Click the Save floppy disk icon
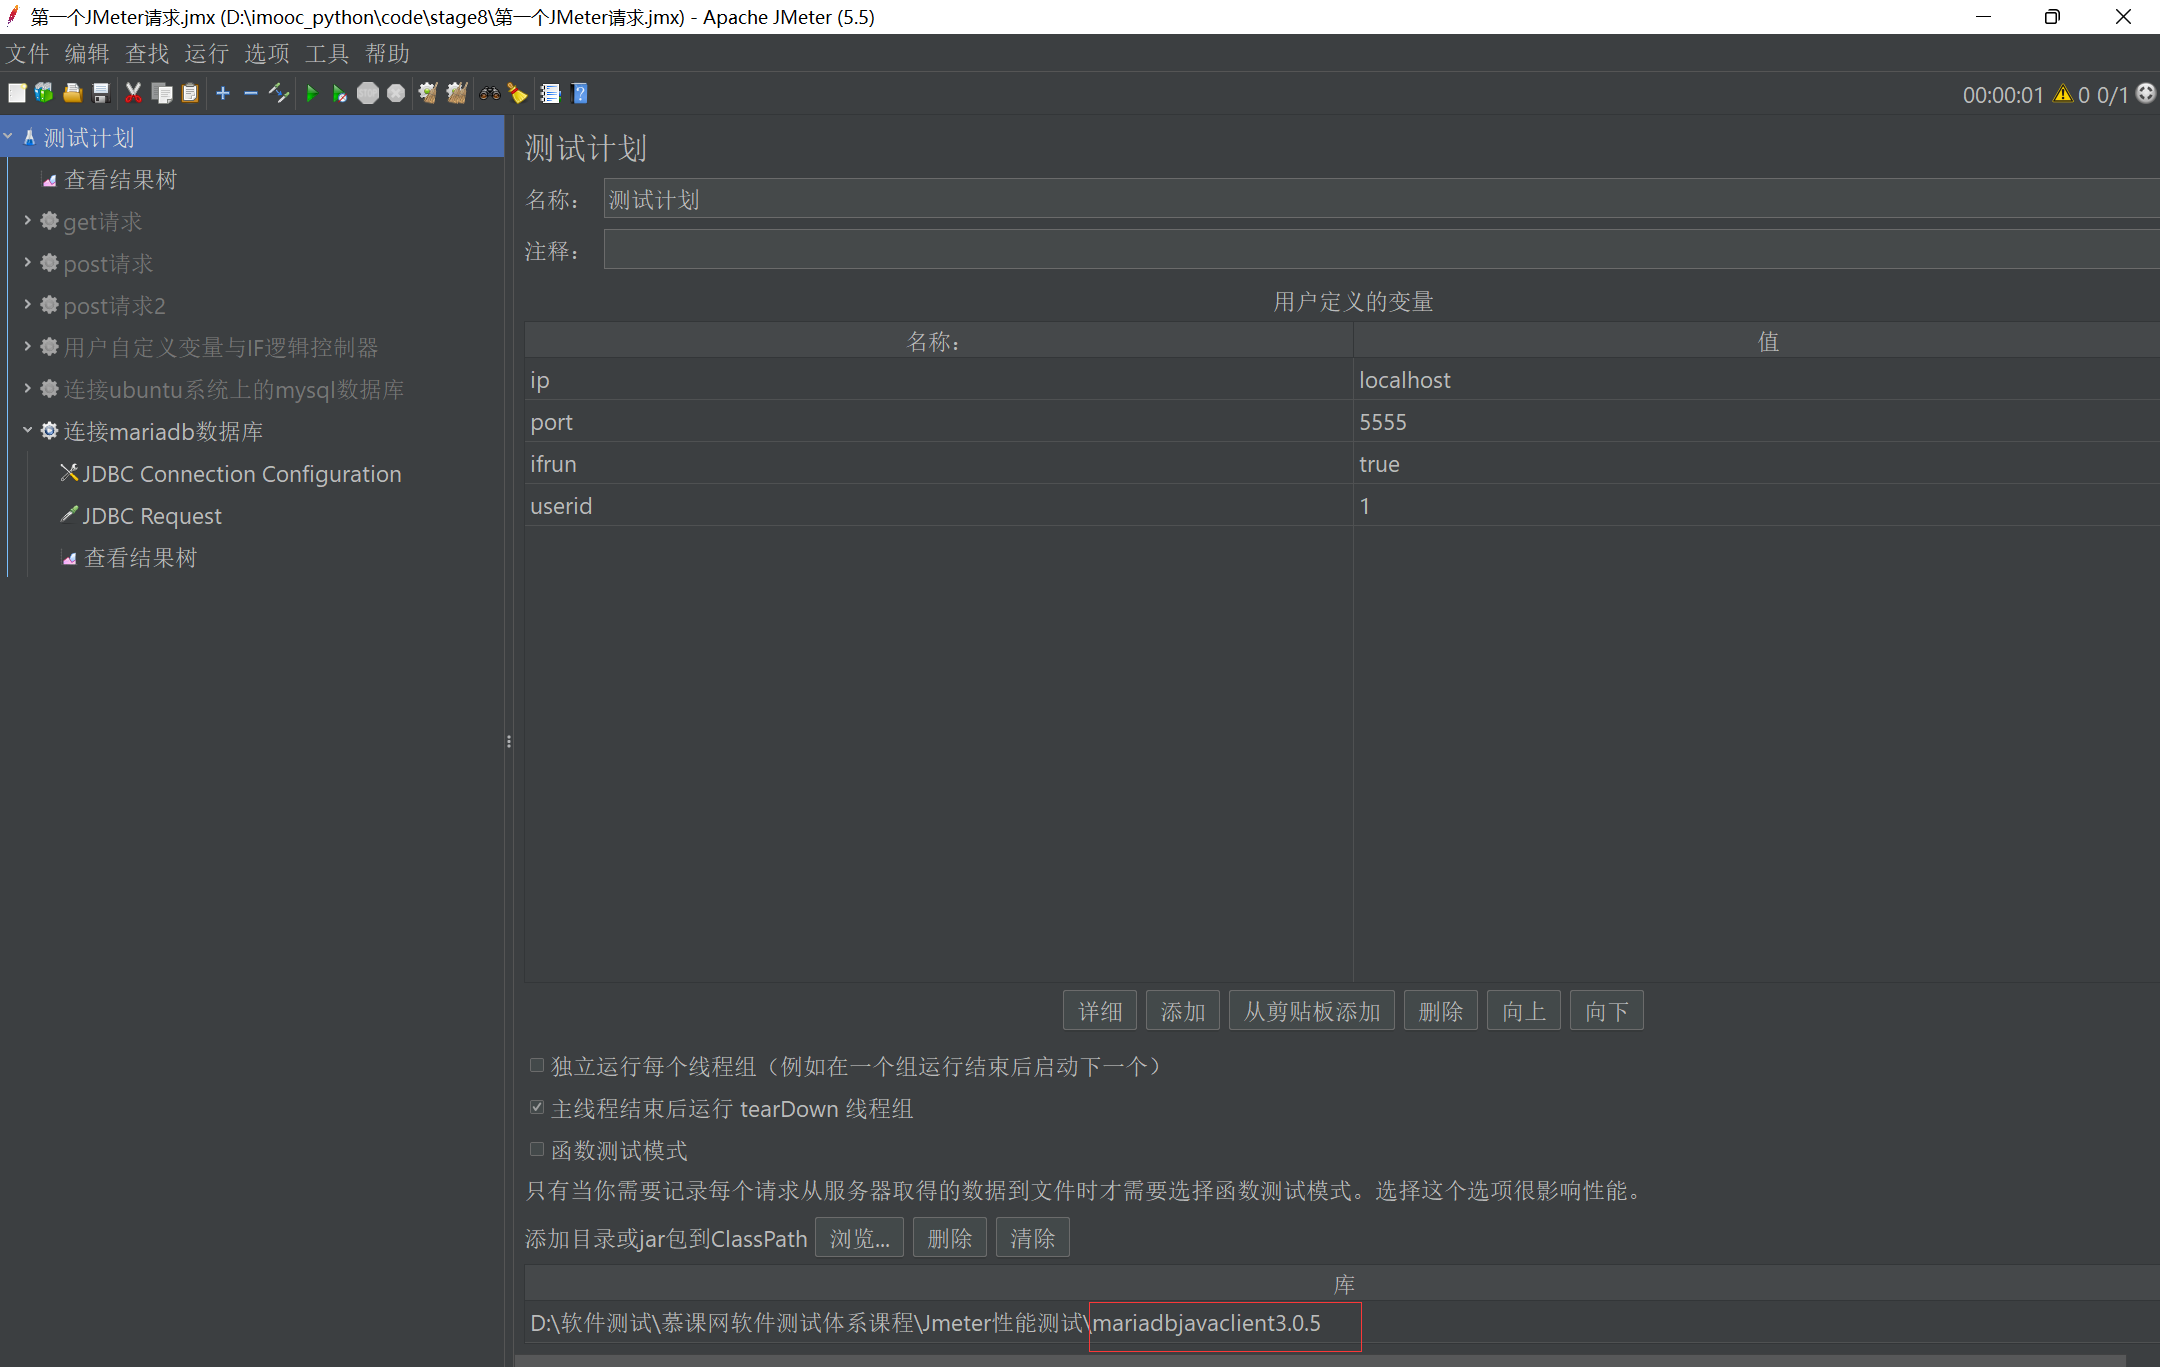This screenshot has width=2160, height=1367. [x=101, y=94]
